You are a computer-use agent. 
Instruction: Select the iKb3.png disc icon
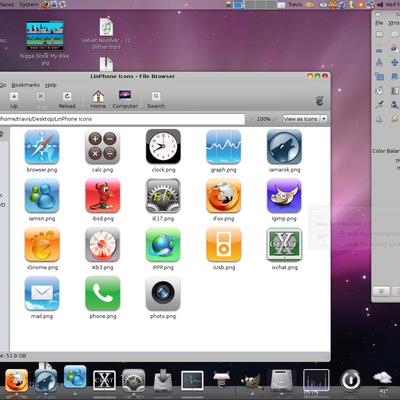coord(103,245)
